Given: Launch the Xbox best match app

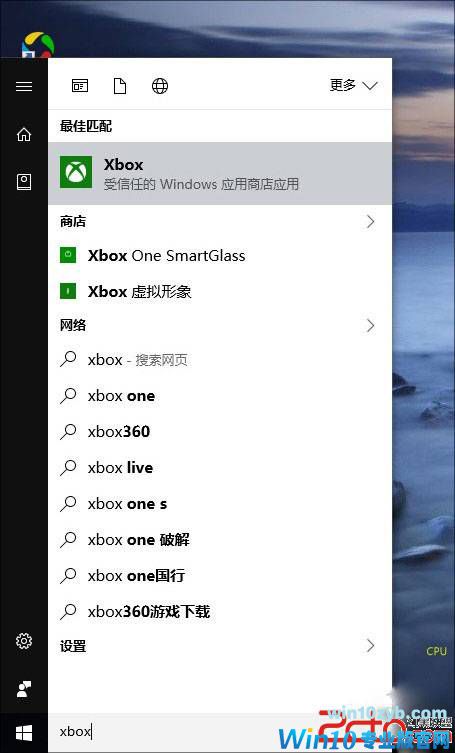Looking at the screenshot, I should (x=220, y=173).
